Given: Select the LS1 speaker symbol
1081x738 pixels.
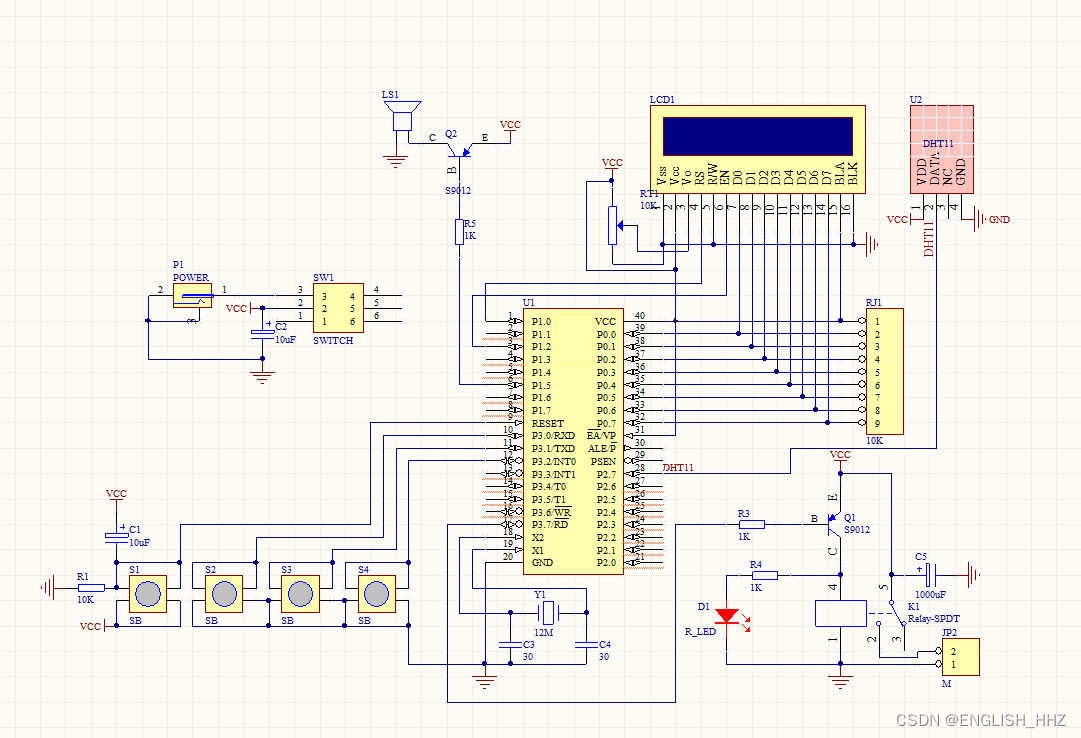Looking at the screenshot, I should (x=402, y=117).
